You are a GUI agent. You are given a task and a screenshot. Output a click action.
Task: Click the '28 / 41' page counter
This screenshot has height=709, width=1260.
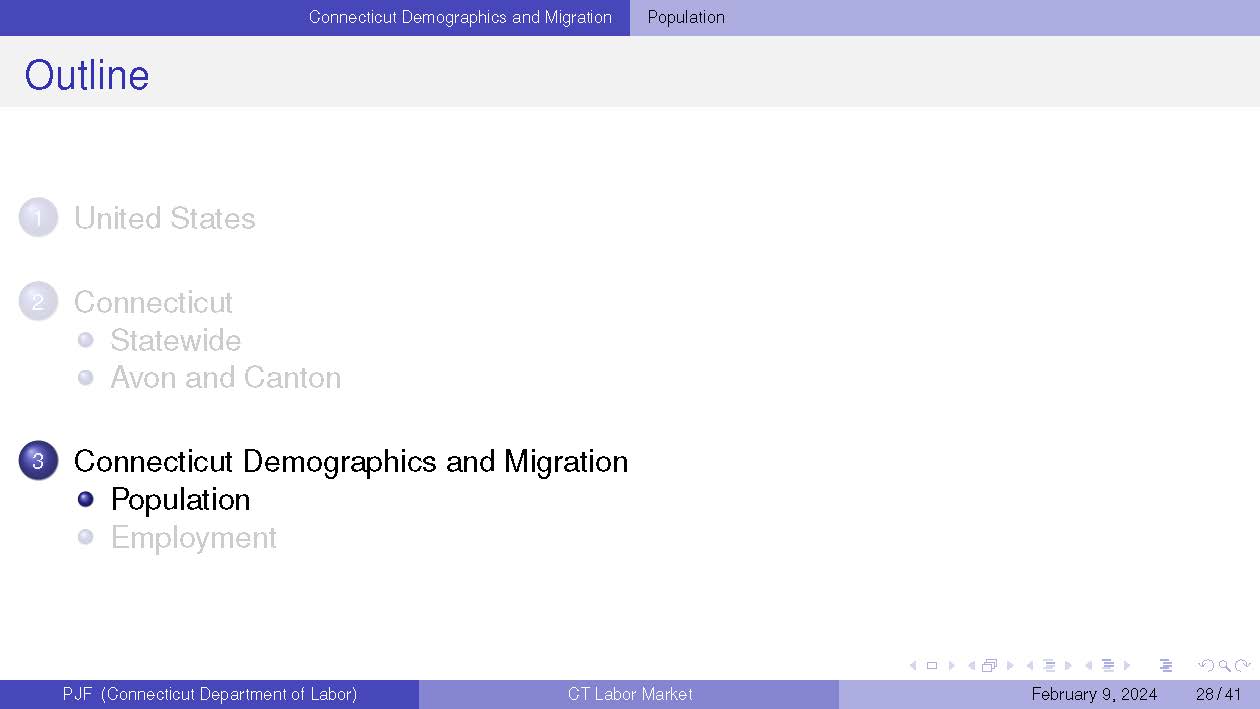pyautogui.click(x=1218, y=694)
